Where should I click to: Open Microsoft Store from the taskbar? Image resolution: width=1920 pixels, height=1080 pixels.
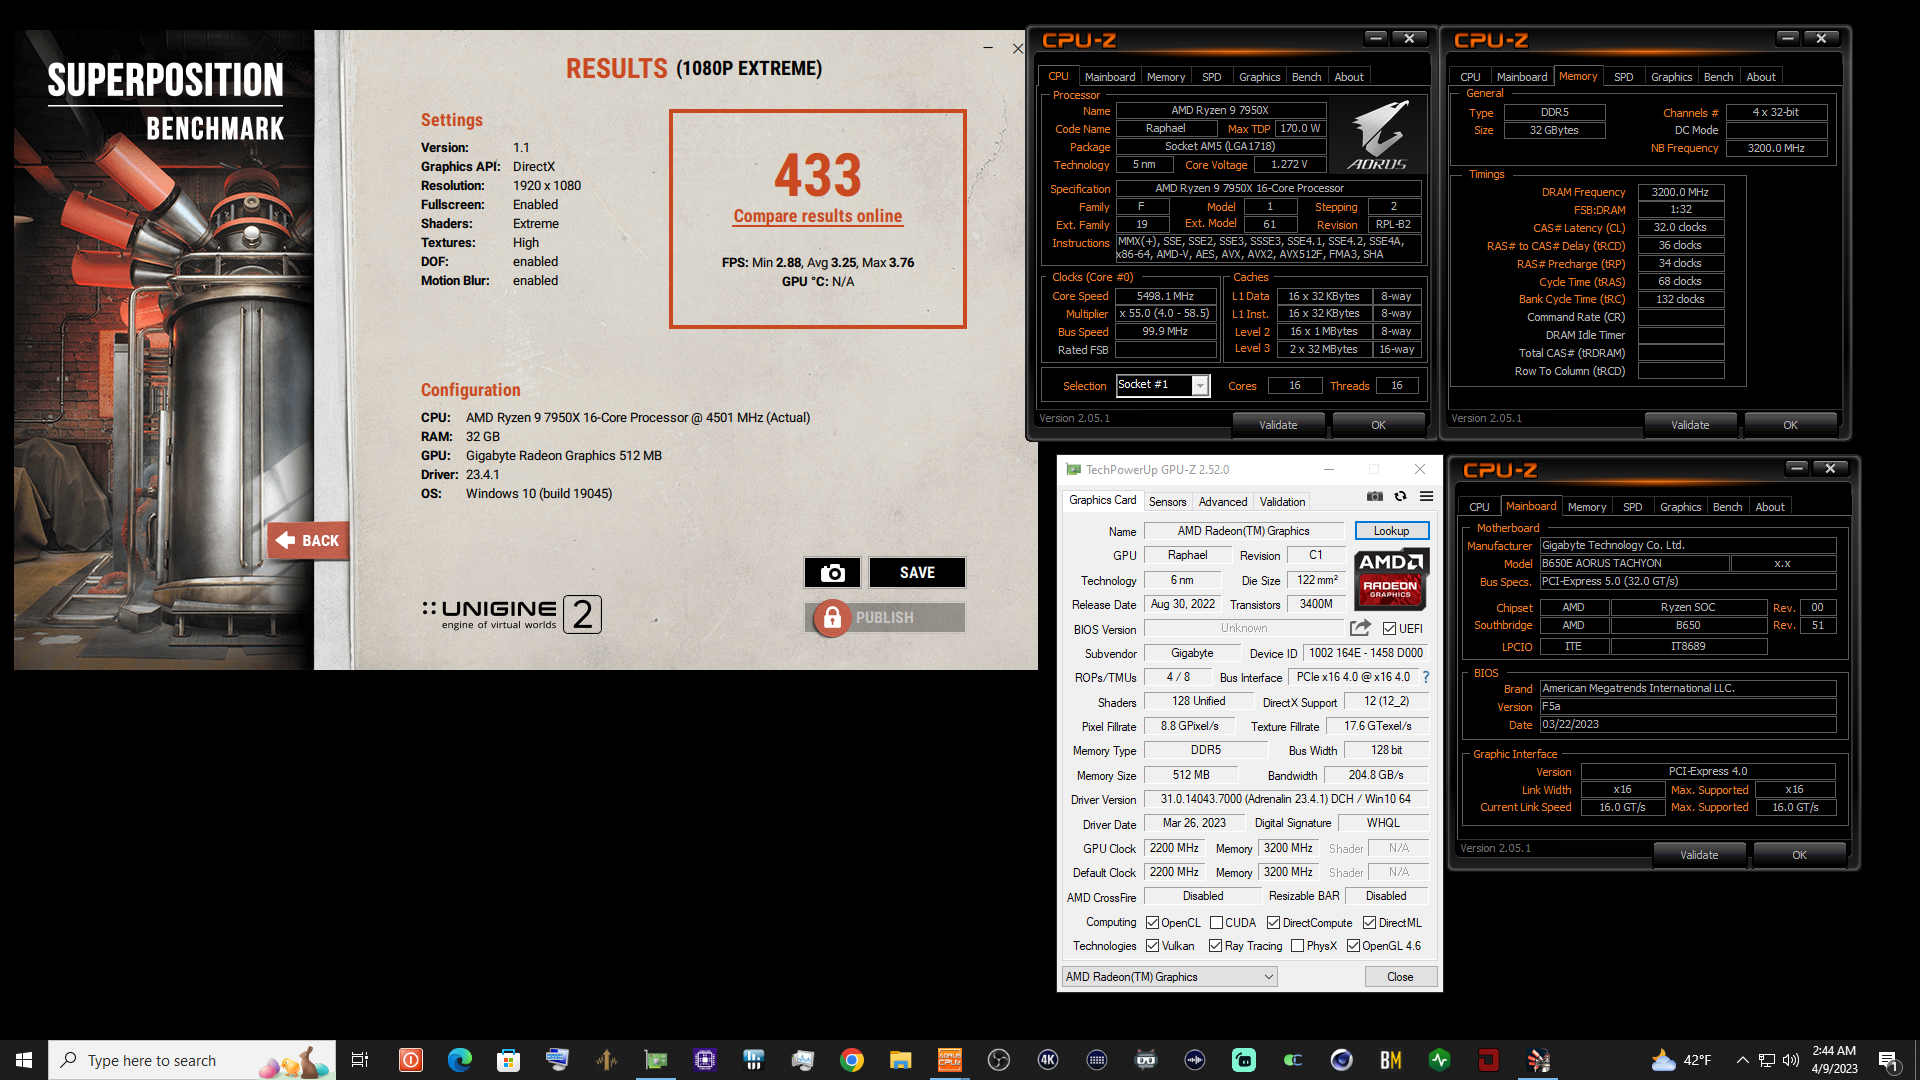click(508, 1060)
